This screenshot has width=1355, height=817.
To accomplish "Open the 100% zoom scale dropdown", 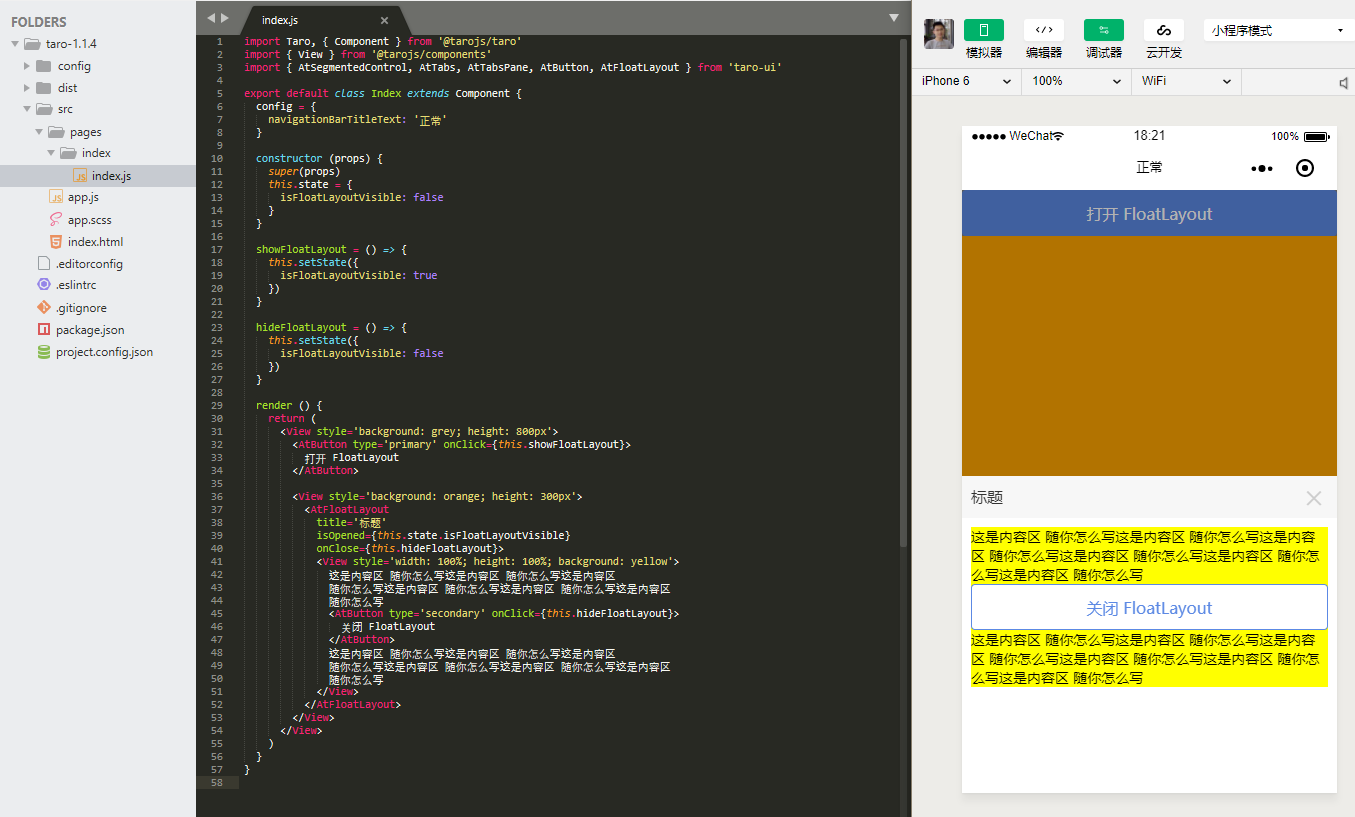I will [1073, 81].
